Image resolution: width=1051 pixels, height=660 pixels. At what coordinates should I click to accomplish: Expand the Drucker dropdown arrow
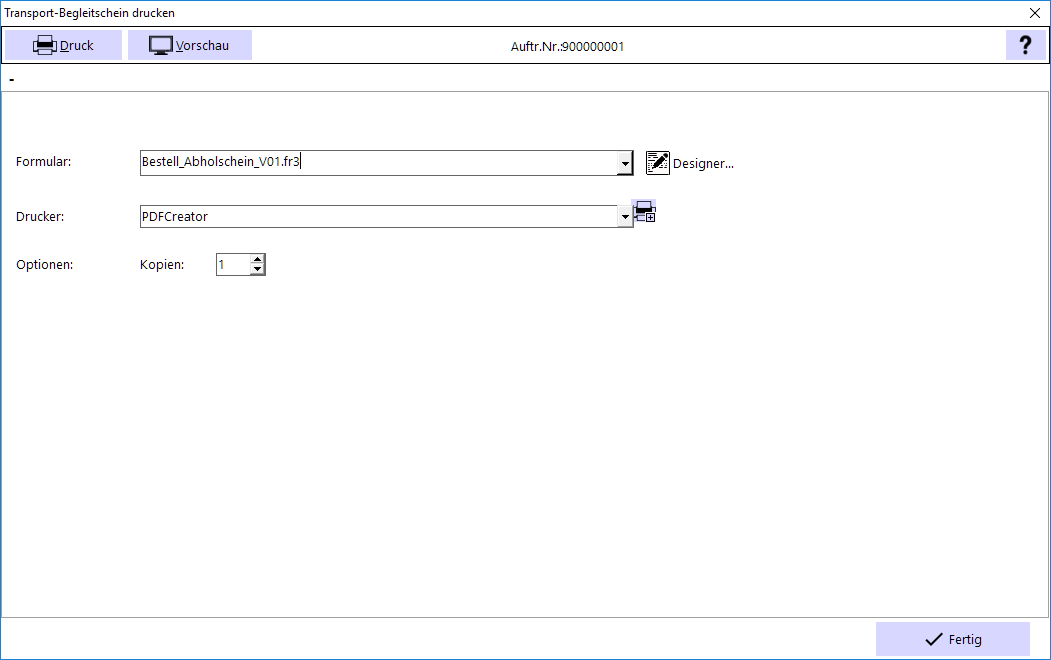tap(625, 216)
